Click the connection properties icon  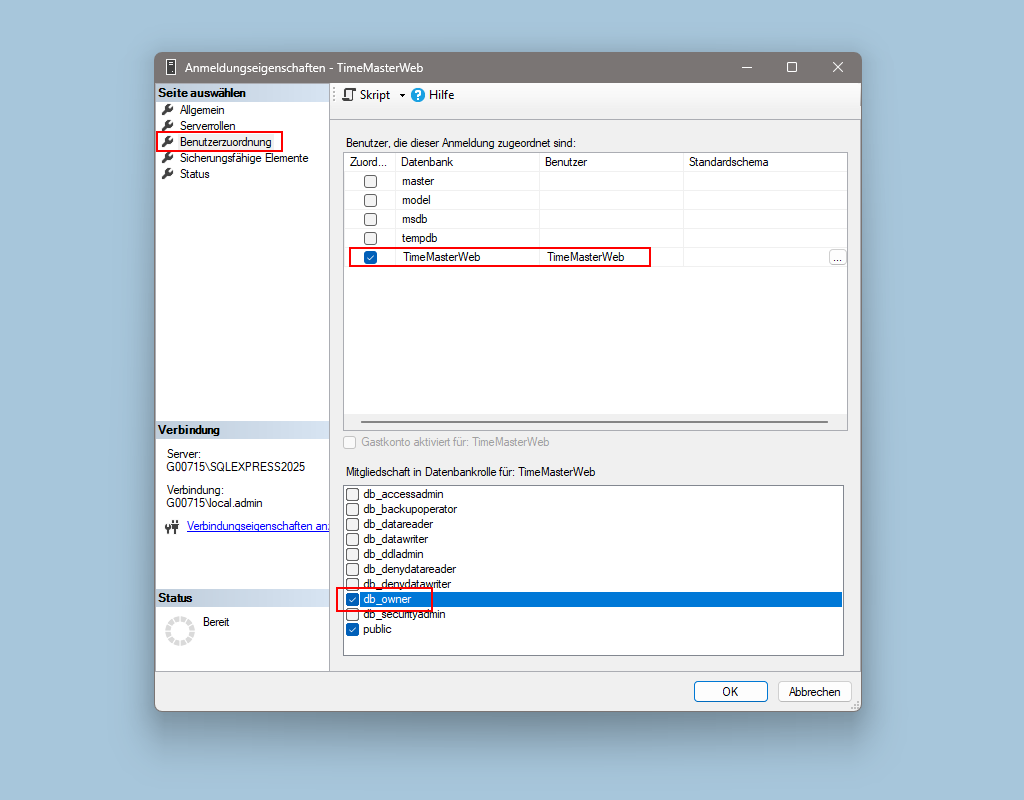click(x=172, y=527)
